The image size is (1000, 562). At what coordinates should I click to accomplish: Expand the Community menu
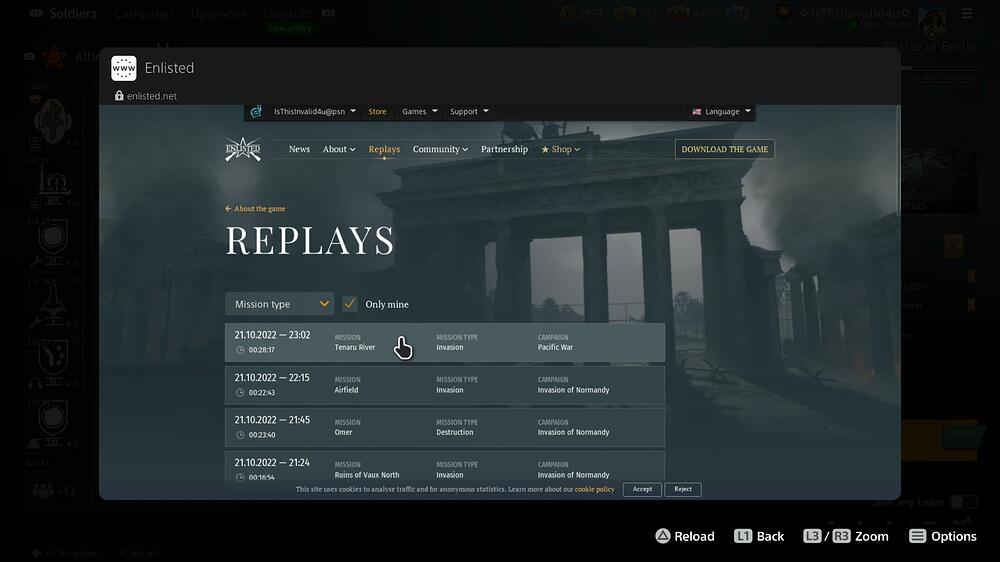coord(440,149)
